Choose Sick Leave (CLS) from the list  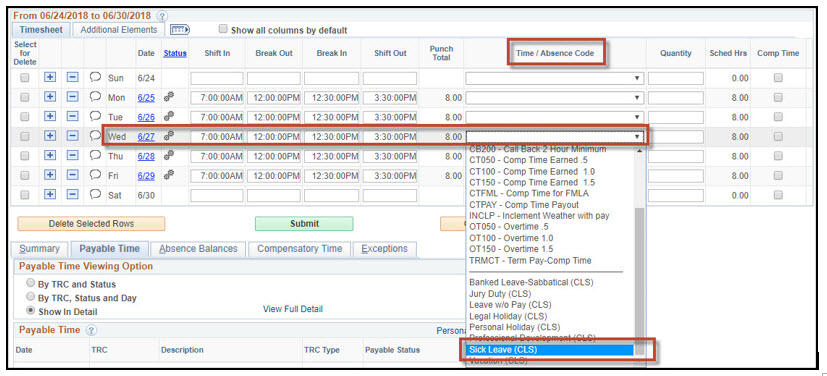click(x=550, y=350)
